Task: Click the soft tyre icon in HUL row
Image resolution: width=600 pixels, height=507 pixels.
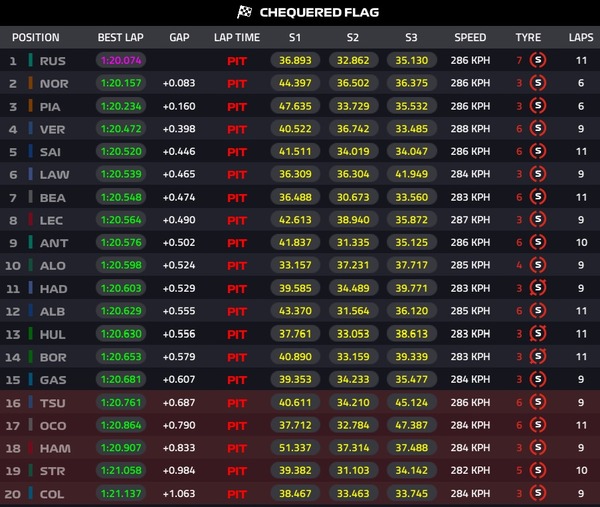Action: pos(538,334)
